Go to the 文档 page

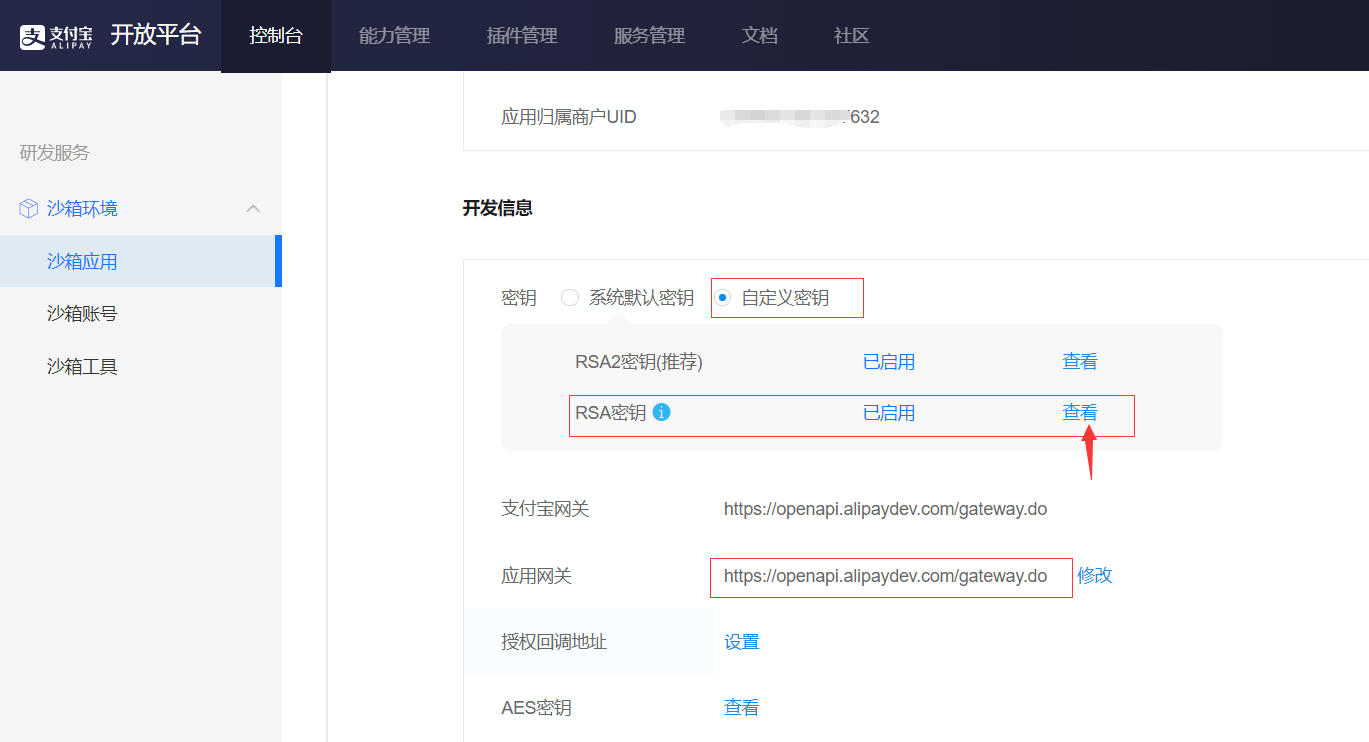point(760,36)
